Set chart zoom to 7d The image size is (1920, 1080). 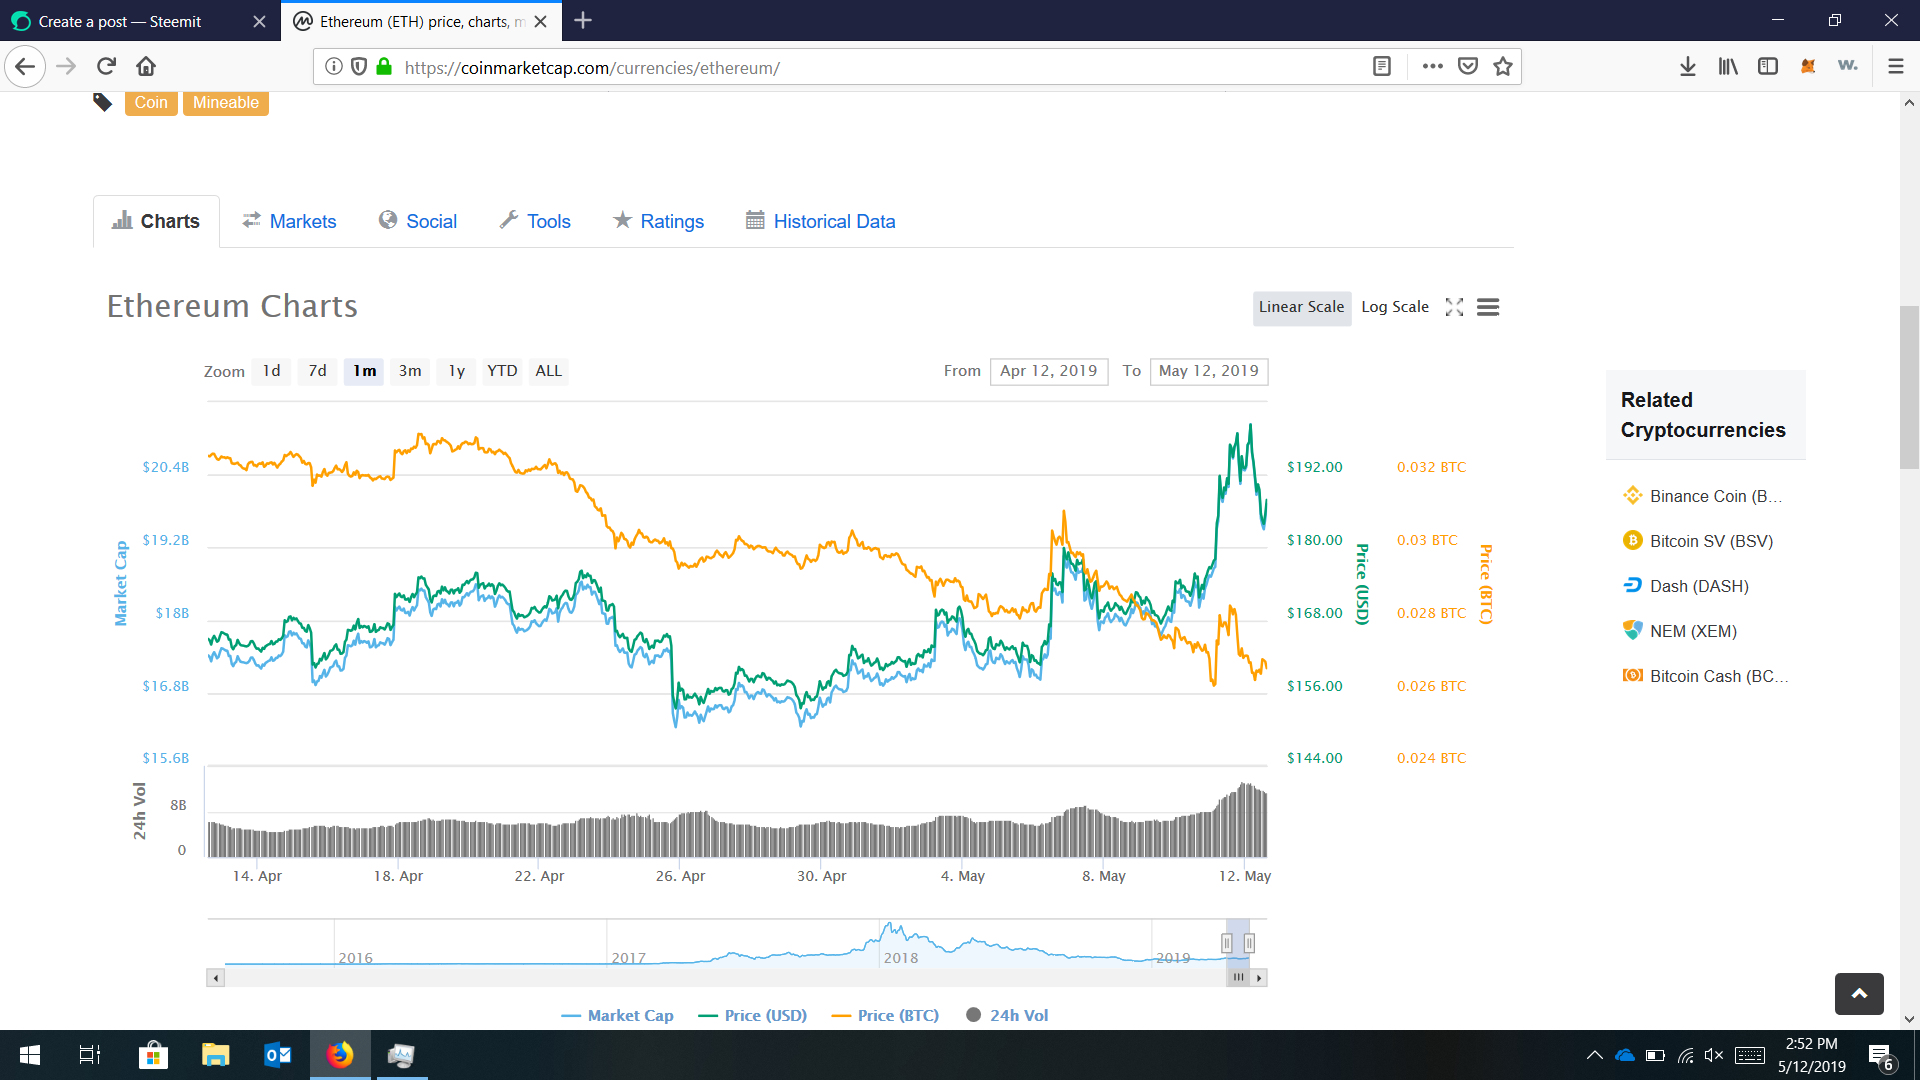(317, 371)
